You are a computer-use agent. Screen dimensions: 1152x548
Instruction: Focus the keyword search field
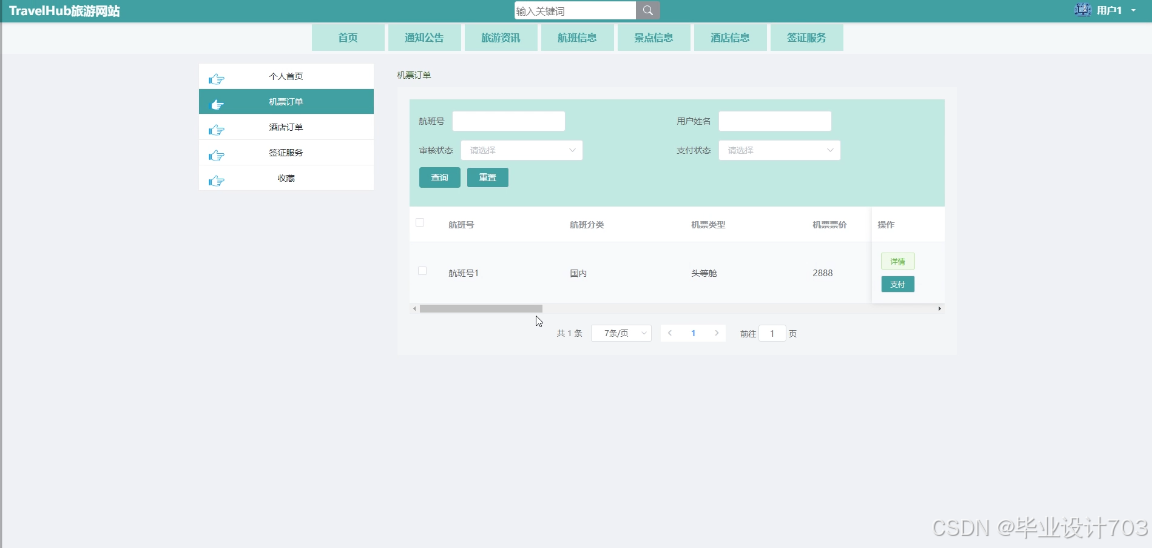click(x=575, y=10)
